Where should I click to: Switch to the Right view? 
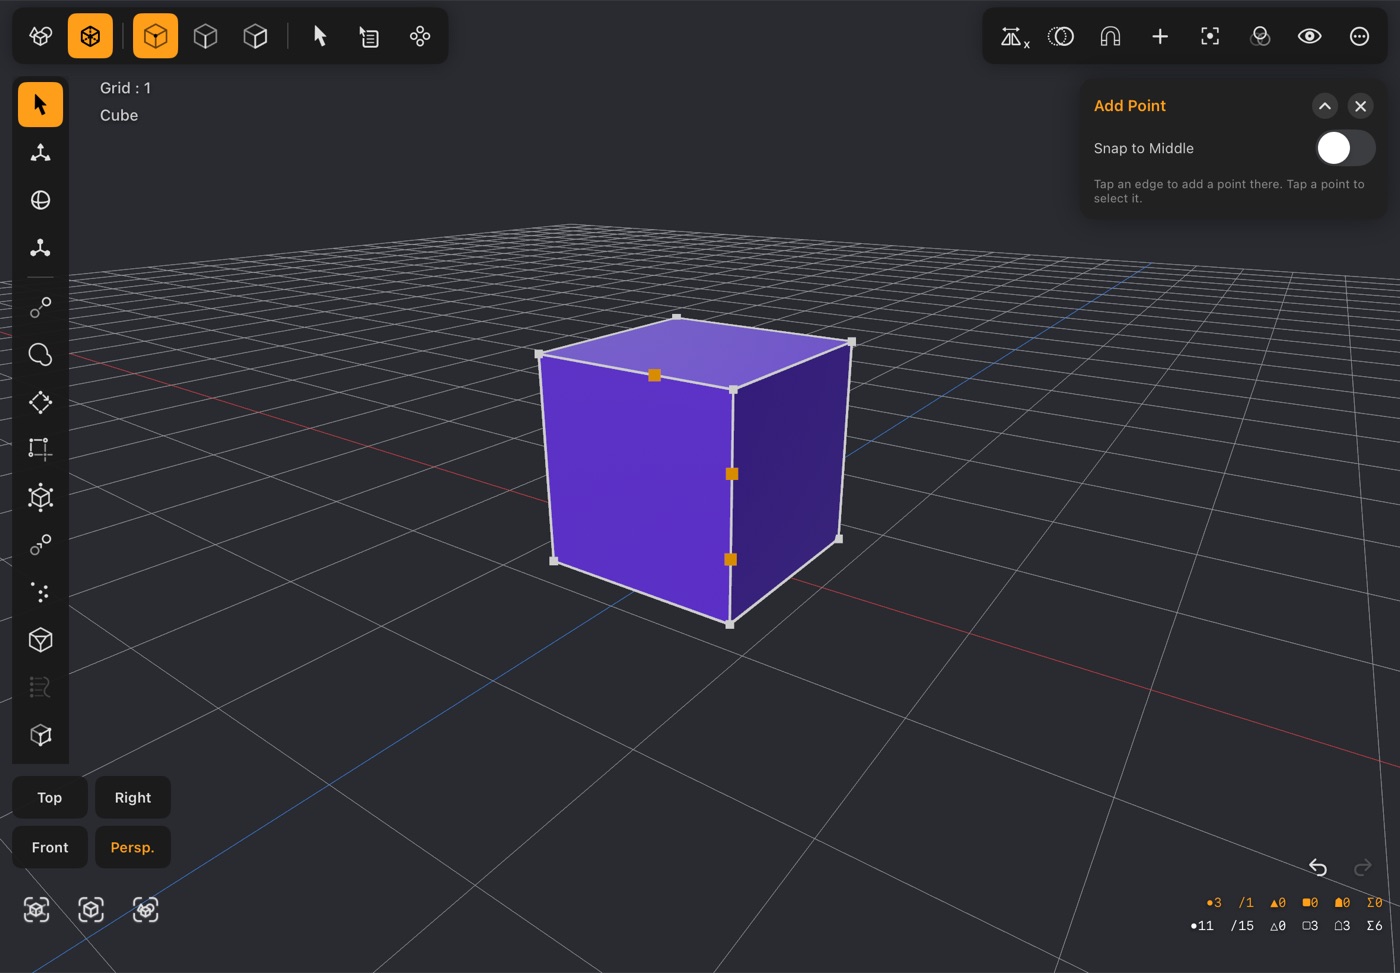[133, 797]
